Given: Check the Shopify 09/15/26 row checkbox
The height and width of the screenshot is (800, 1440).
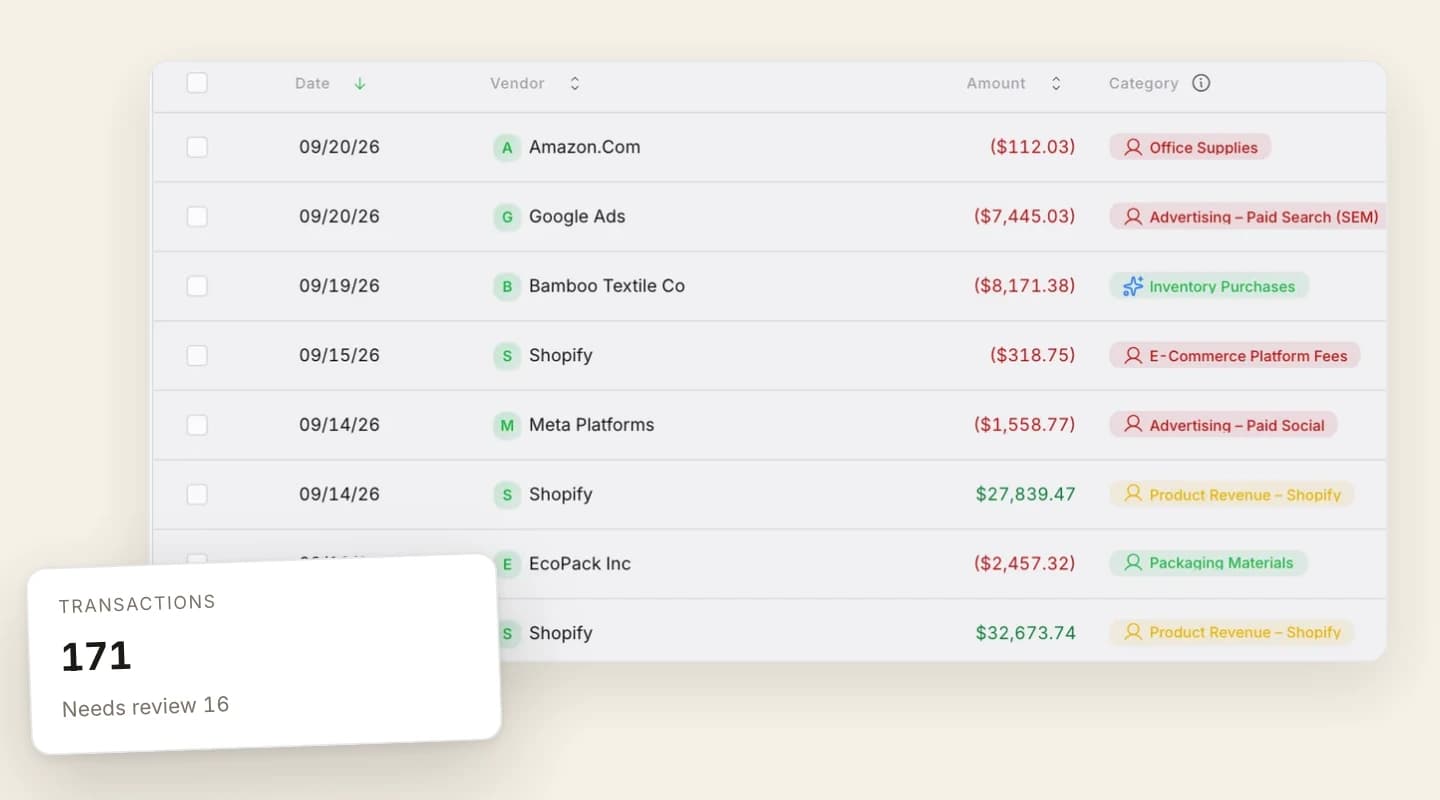Looking at the screenshot, I should coord(197,355).
